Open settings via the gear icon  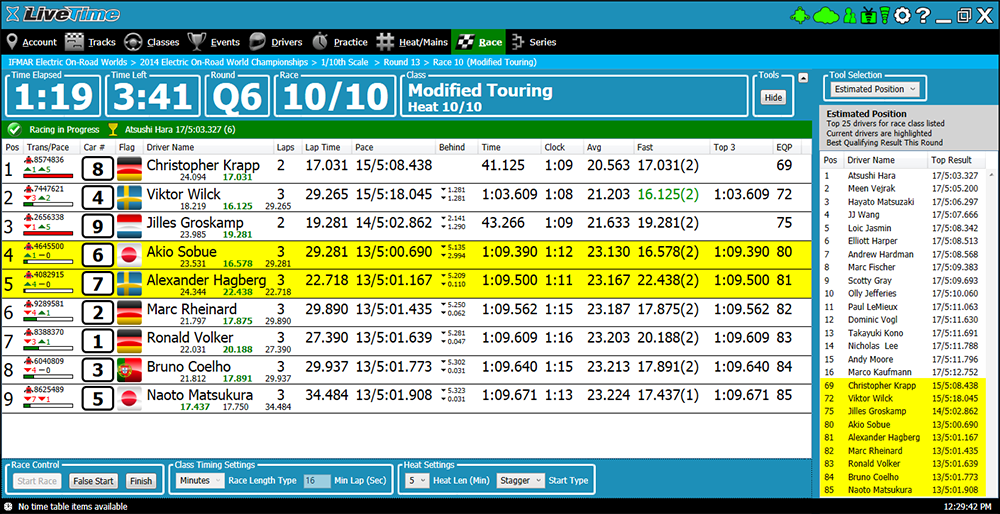pos(903,14)
